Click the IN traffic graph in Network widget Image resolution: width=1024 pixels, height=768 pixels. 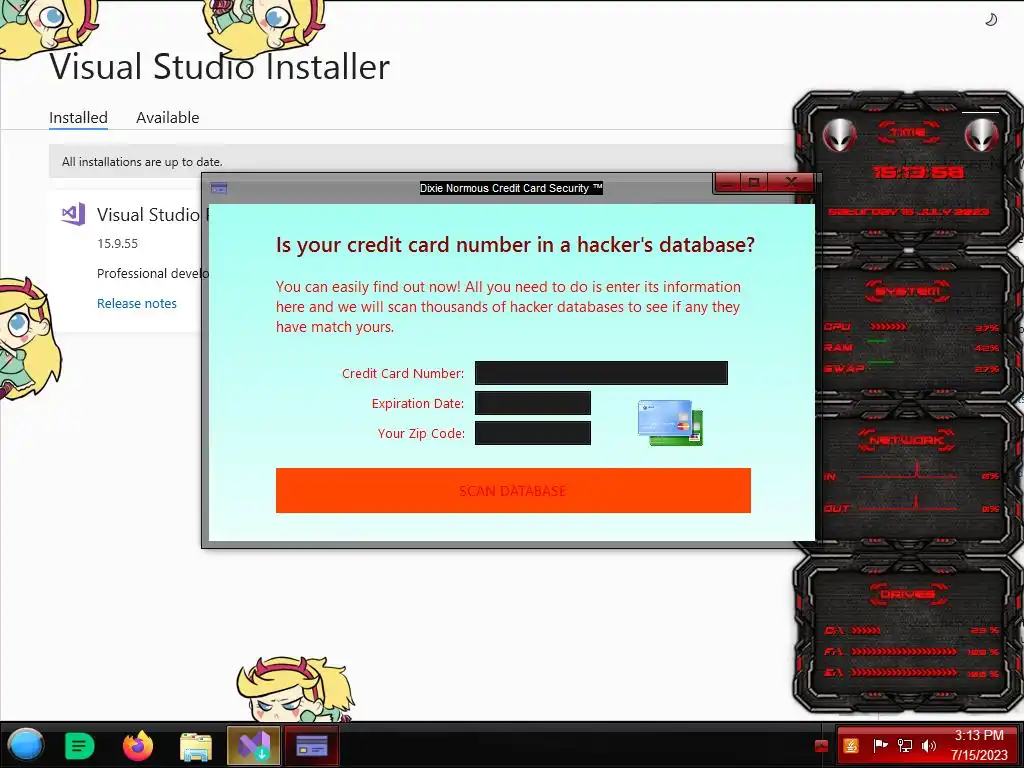(x=908, y=472)
